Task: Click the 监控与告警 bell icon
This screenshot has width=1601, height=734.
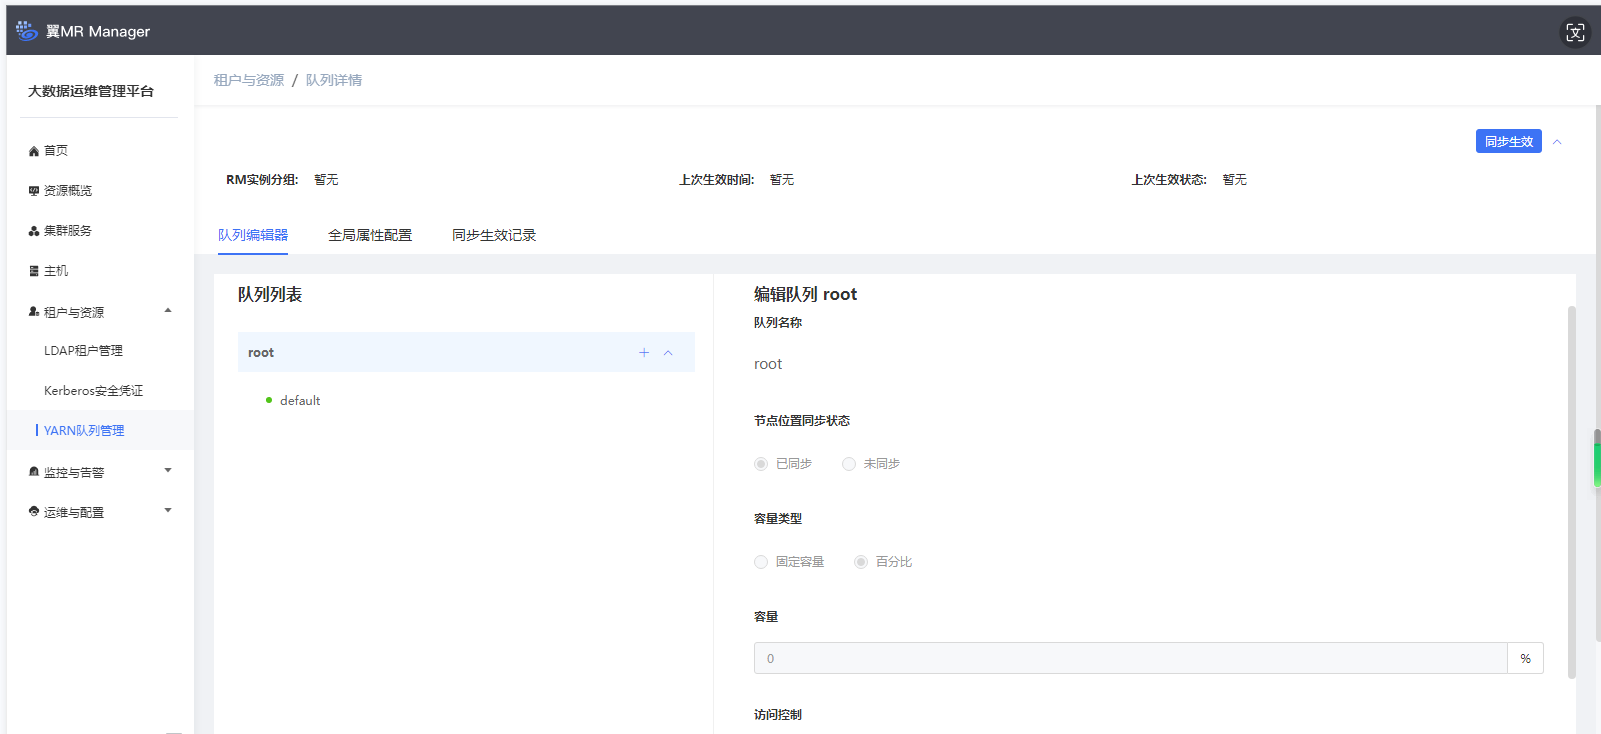Action: pos(34,472)
